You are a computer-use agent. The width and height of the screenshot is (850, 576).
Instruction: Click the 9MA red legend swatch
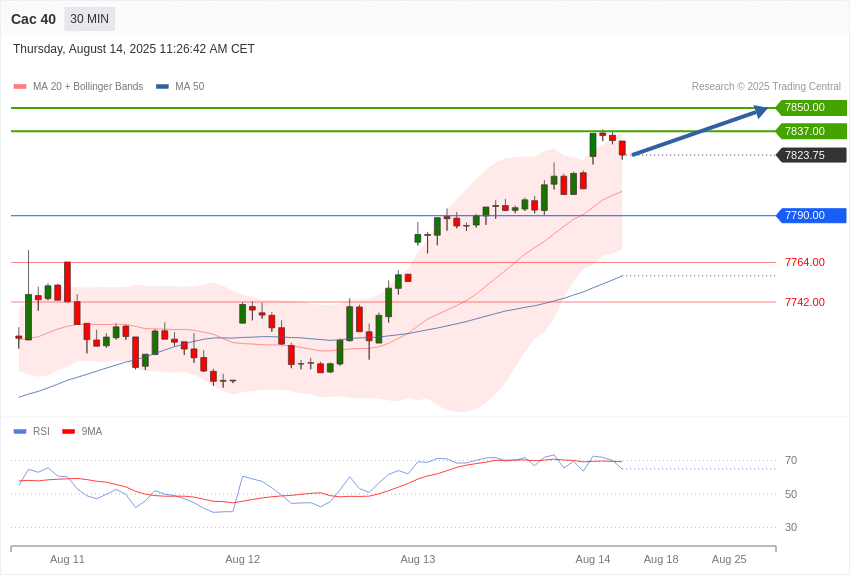point(69,431)
